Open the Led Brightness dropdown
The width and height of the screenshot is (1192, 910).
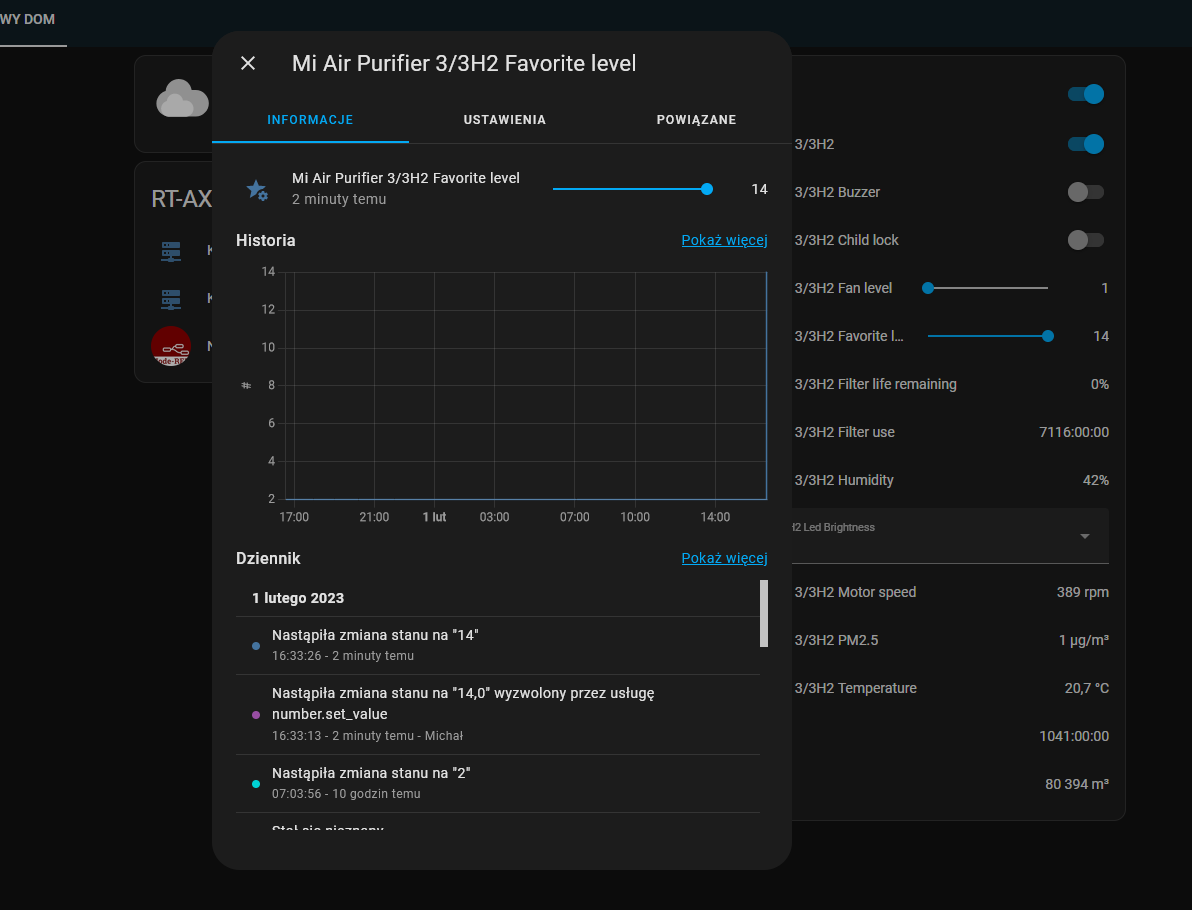click(x=1084, y=536)
